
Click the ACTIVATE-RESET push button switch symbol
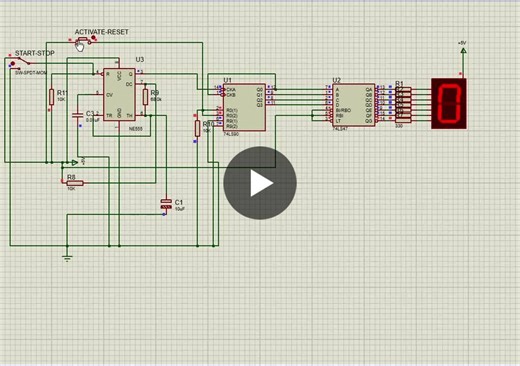(82, 41)
